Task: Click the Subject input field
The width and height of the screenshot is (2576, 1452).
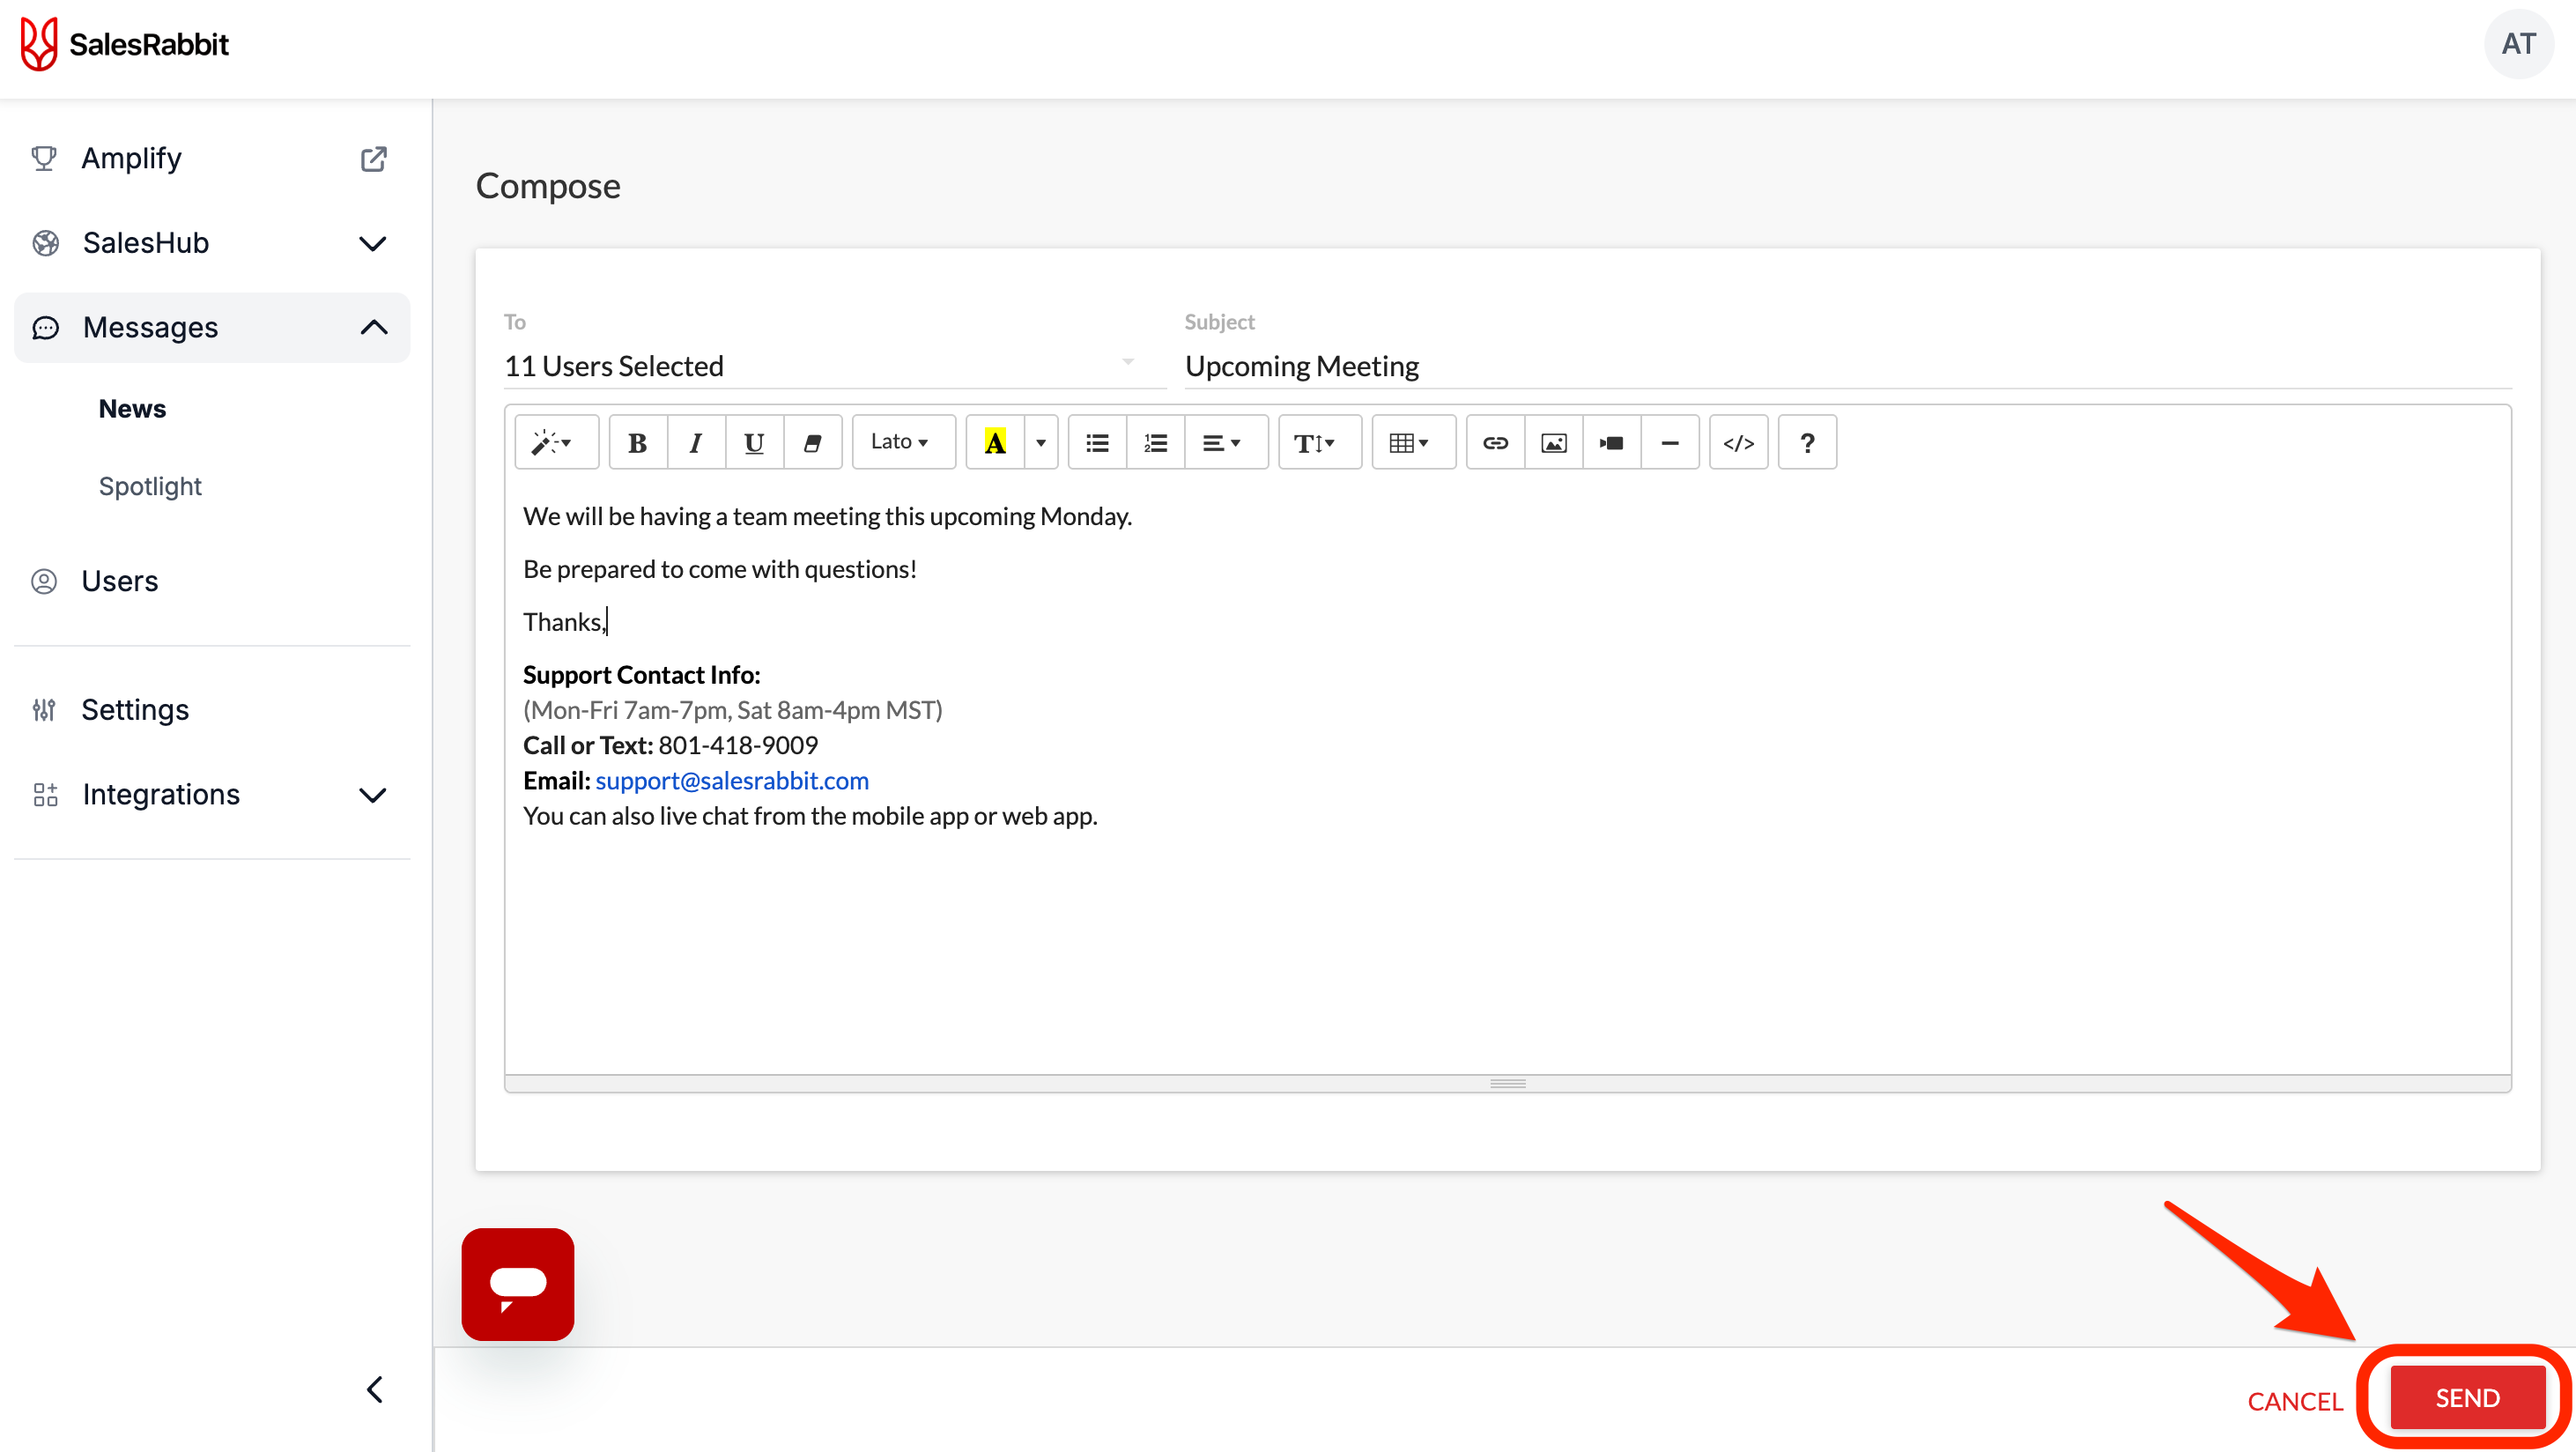Action: click(x=1844, y=366)
